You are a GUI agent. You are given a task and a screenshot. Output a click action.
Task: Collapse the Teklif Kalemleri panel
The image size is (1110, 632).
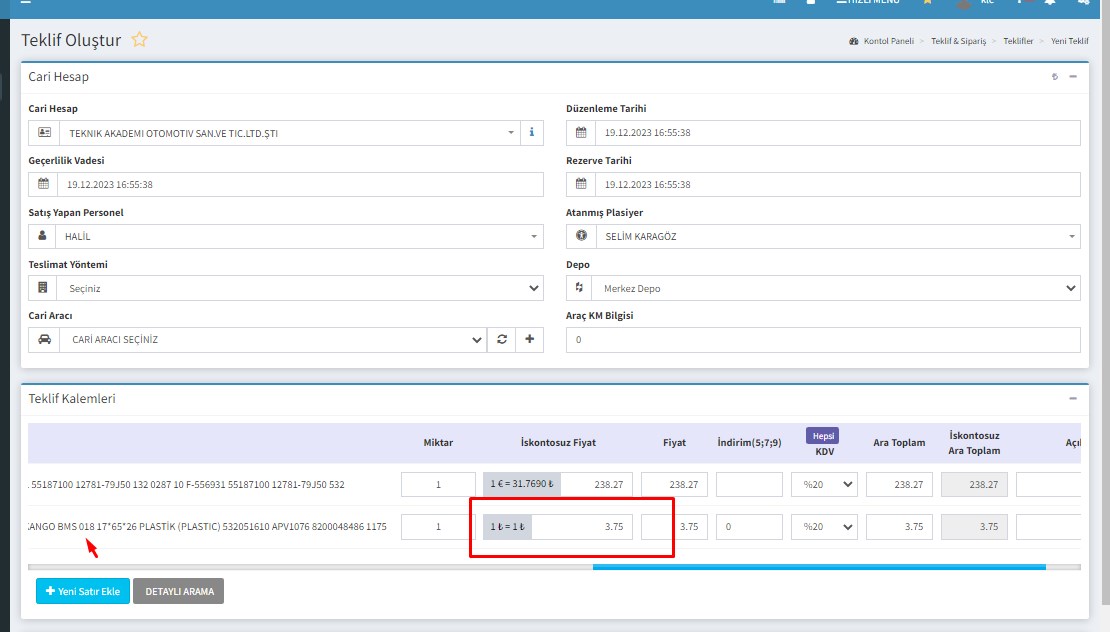1073,398
